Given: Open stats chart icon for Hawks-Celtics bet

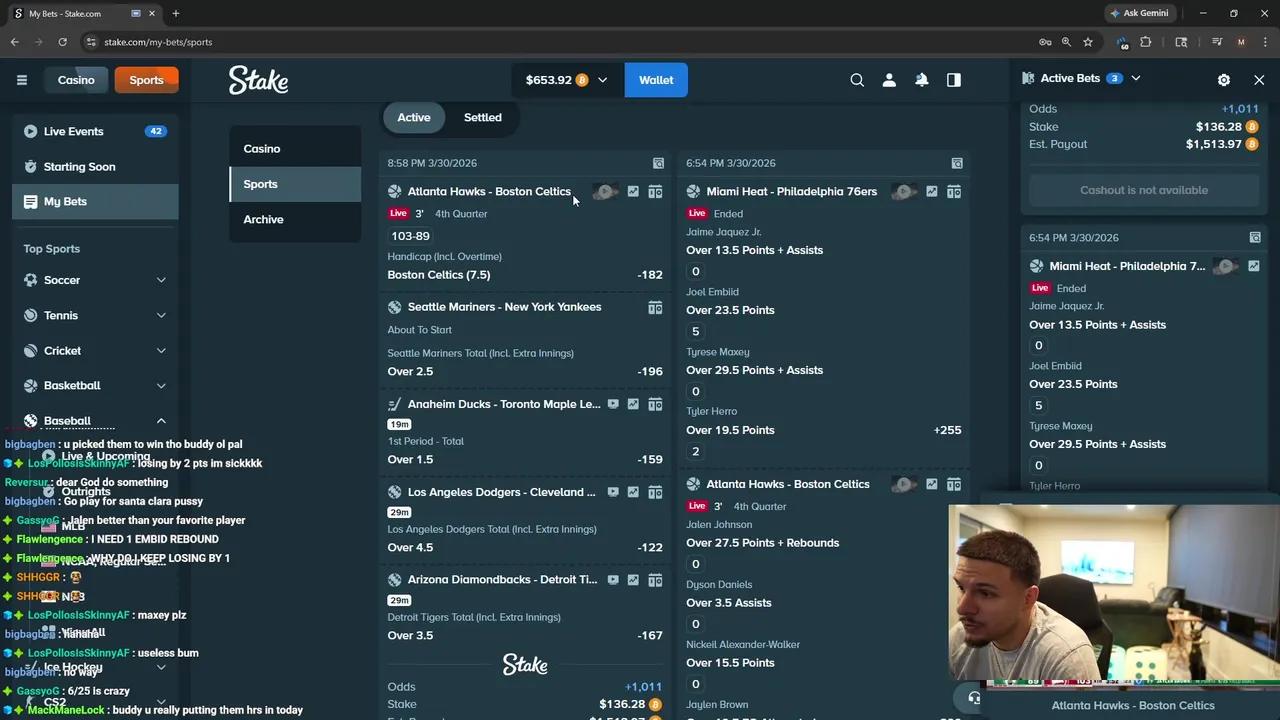Looking at the screenshot, I should click(x=633, y=191).
